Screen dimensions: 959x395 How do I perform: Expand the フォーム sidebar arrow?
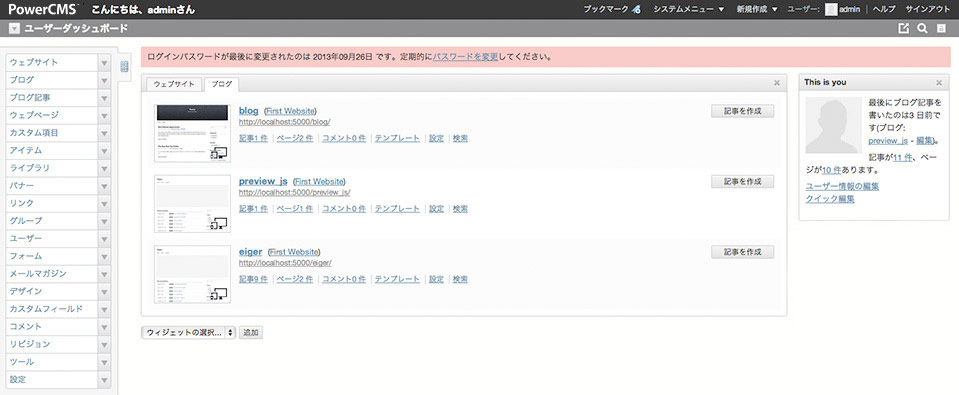(x=104, y=256)
